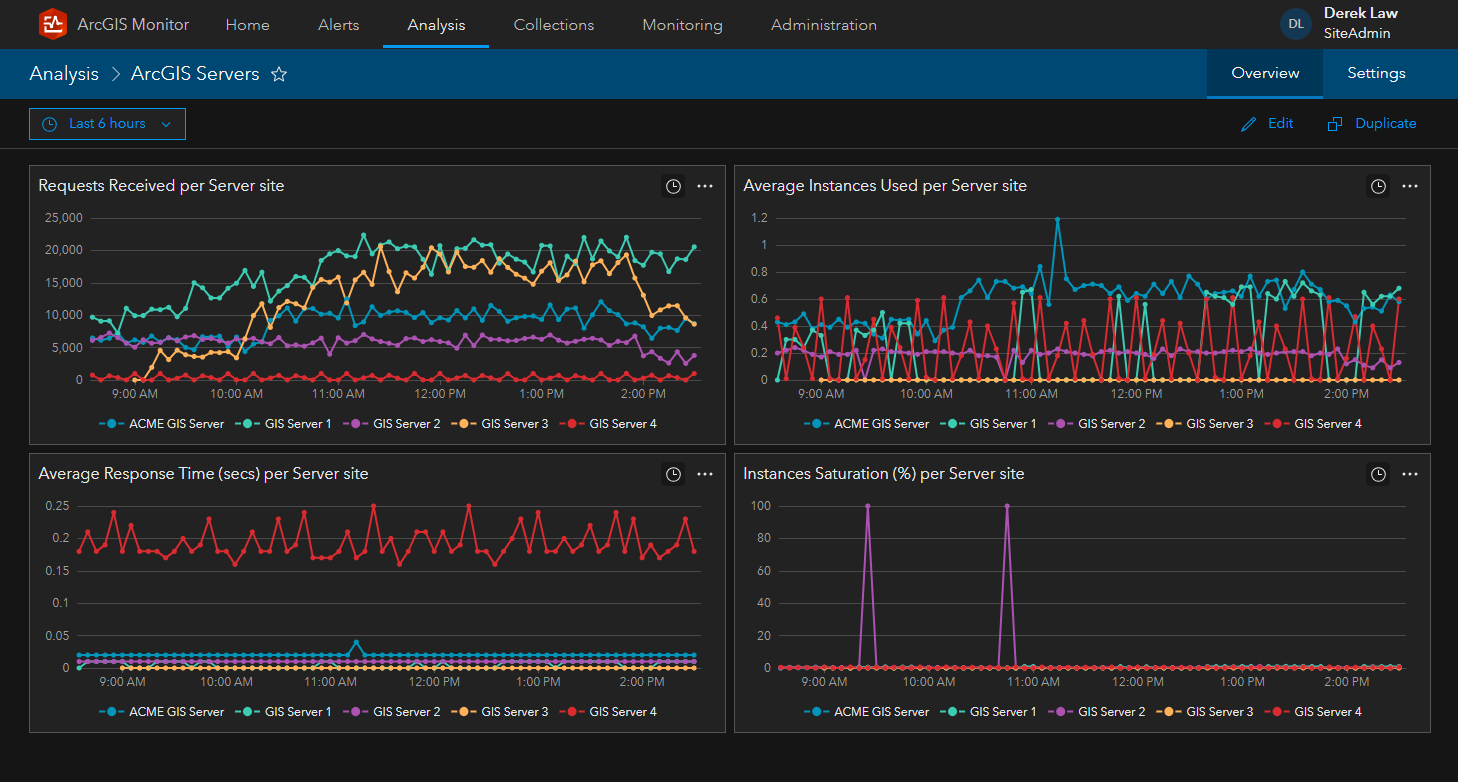Screen dimensions: 1458x782
Task: Click the Requests Received per Server site title
Action: [162, 186]
